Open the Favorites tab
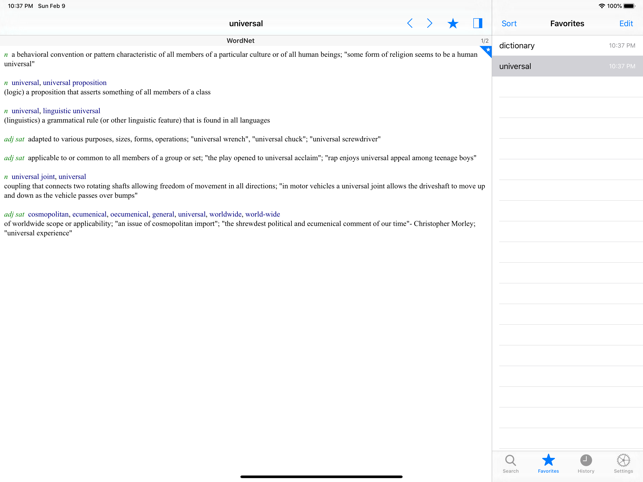 tap(548, 464)
